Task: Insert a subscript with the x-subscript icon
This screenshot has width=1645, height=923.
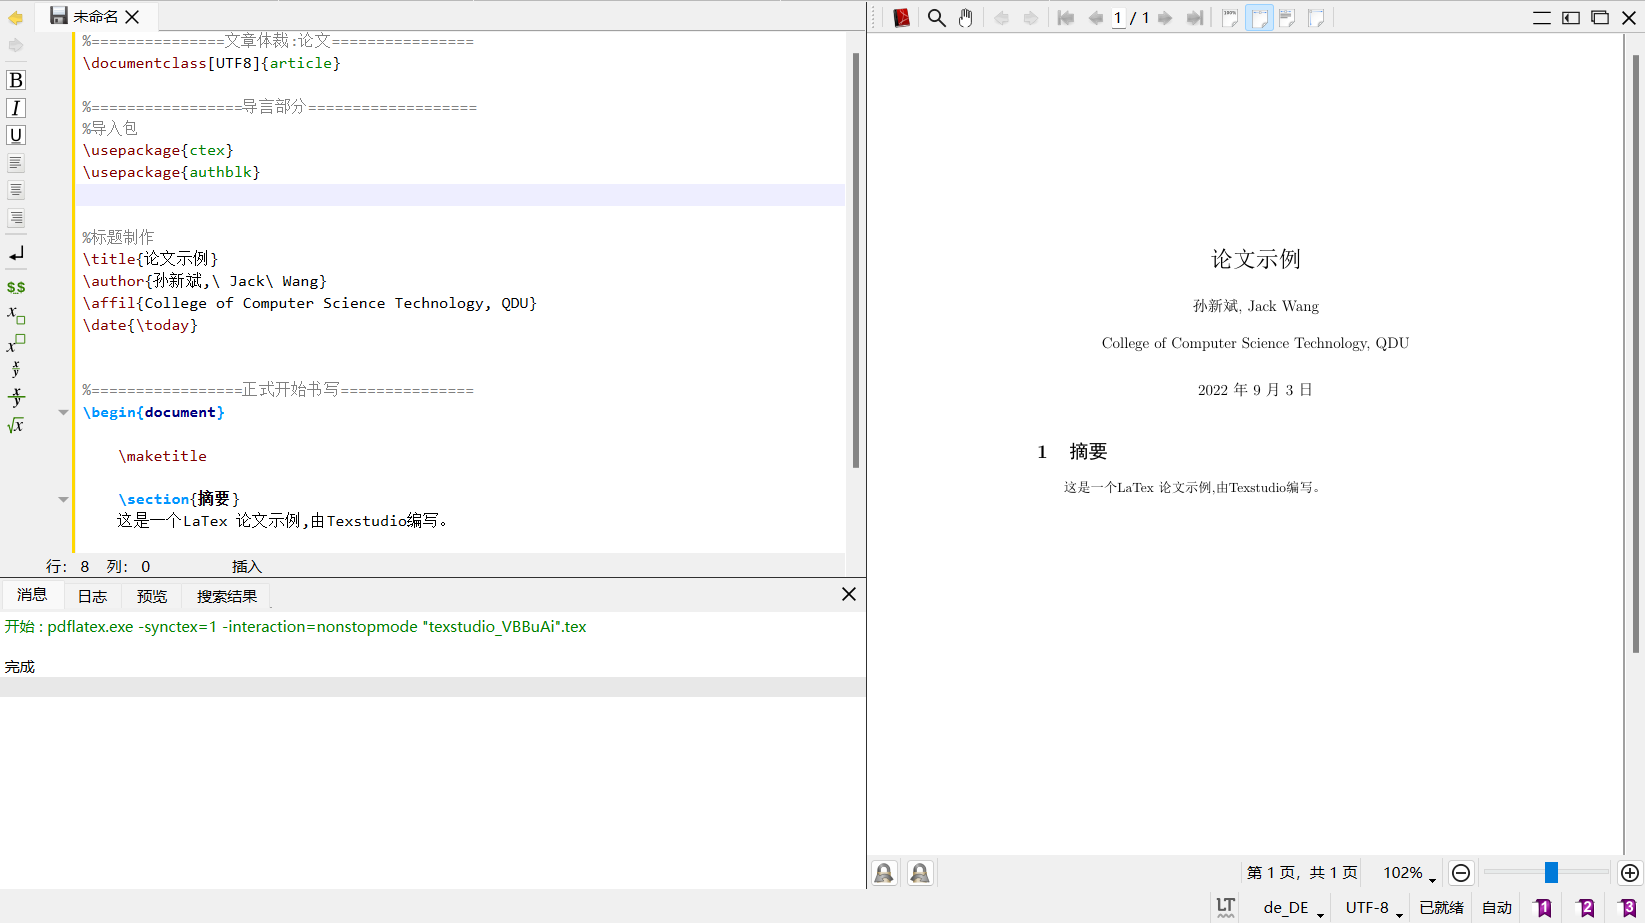Action: click(16, 315)
